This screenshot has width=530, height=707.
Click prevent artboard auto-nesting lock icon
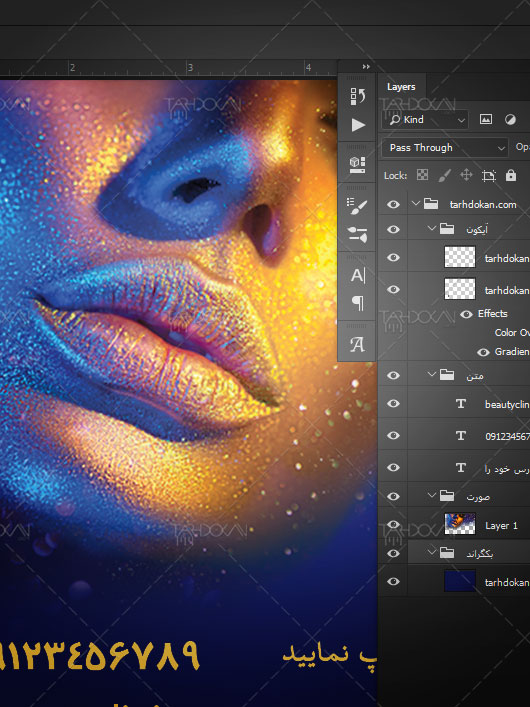click(489, 175)
